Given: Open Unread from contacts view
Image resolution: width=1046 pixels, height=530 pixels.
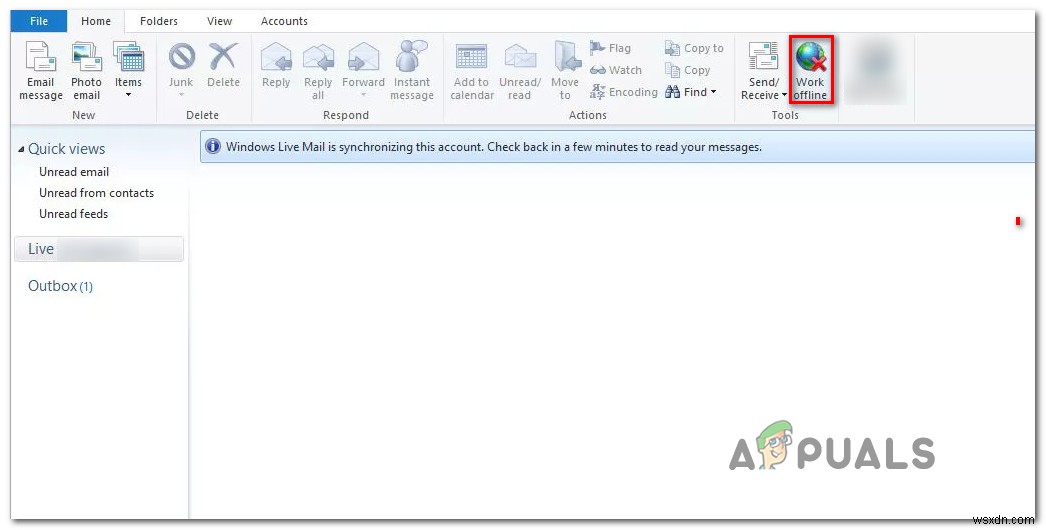Looking at the screenshot, I should [97, 193].
